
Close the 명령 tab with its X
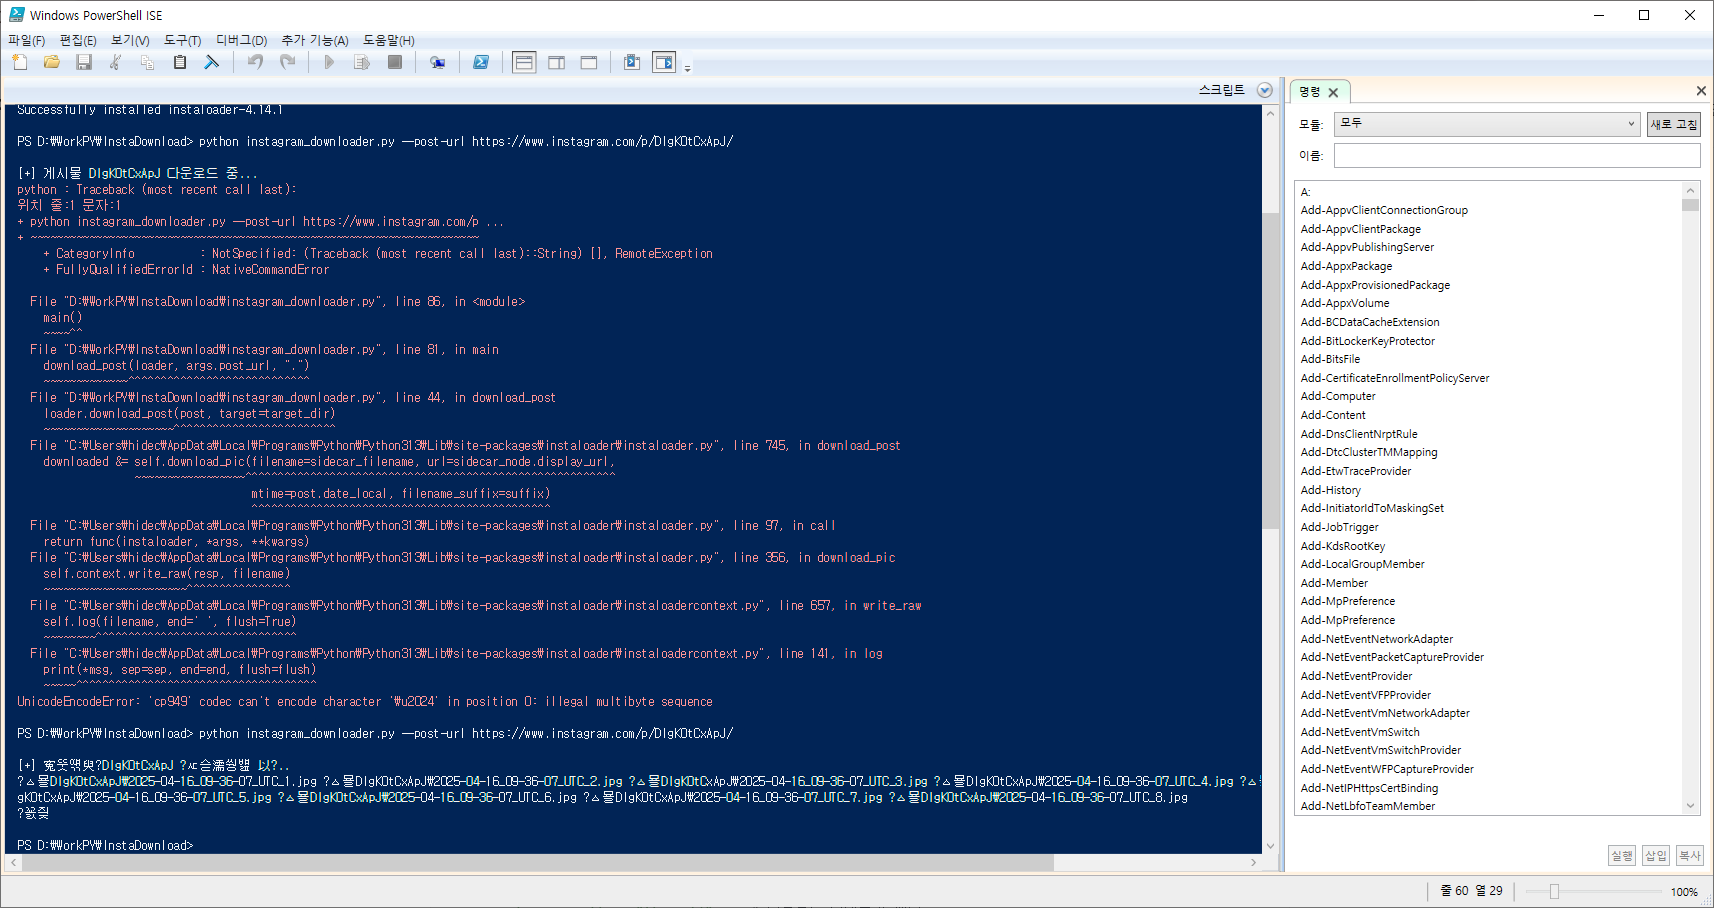pos(1333,92)
